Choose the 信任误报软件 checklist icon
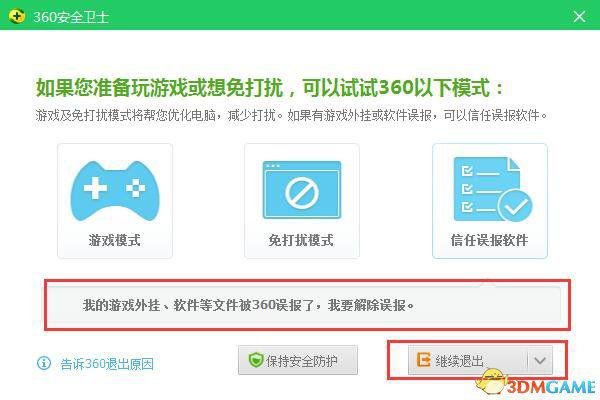The width and height of the screenshot is (600, 400). click(489, 190)
